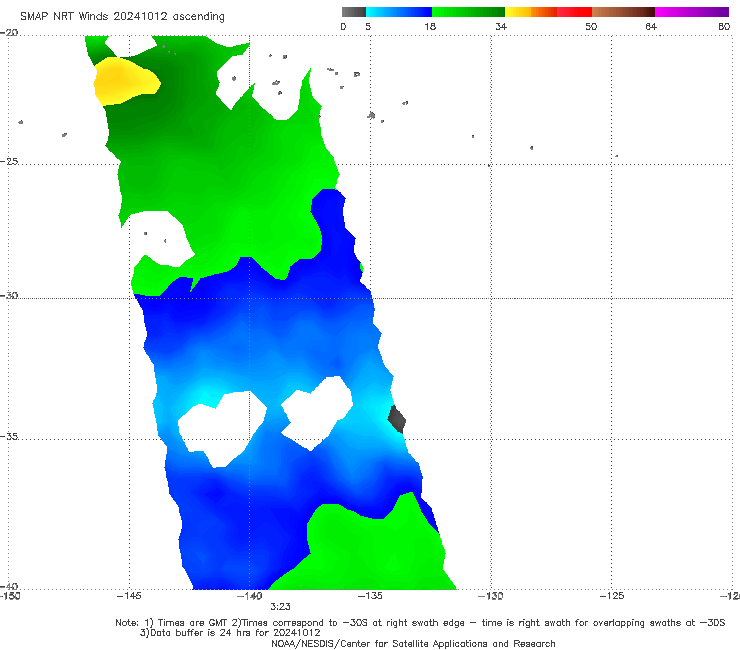Click the yellow high-wind patch on the map

click(125, 81)
